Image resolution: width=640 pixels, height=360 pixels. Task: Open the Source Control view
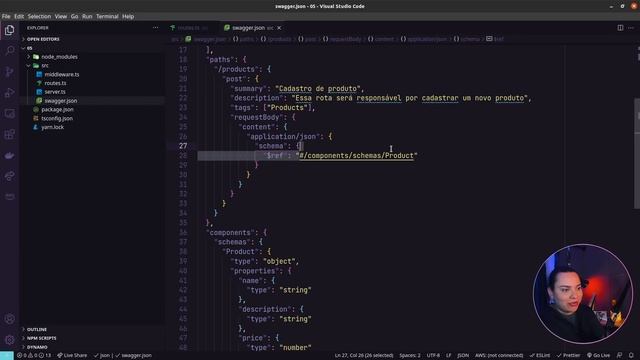click(x=9, y=72)
